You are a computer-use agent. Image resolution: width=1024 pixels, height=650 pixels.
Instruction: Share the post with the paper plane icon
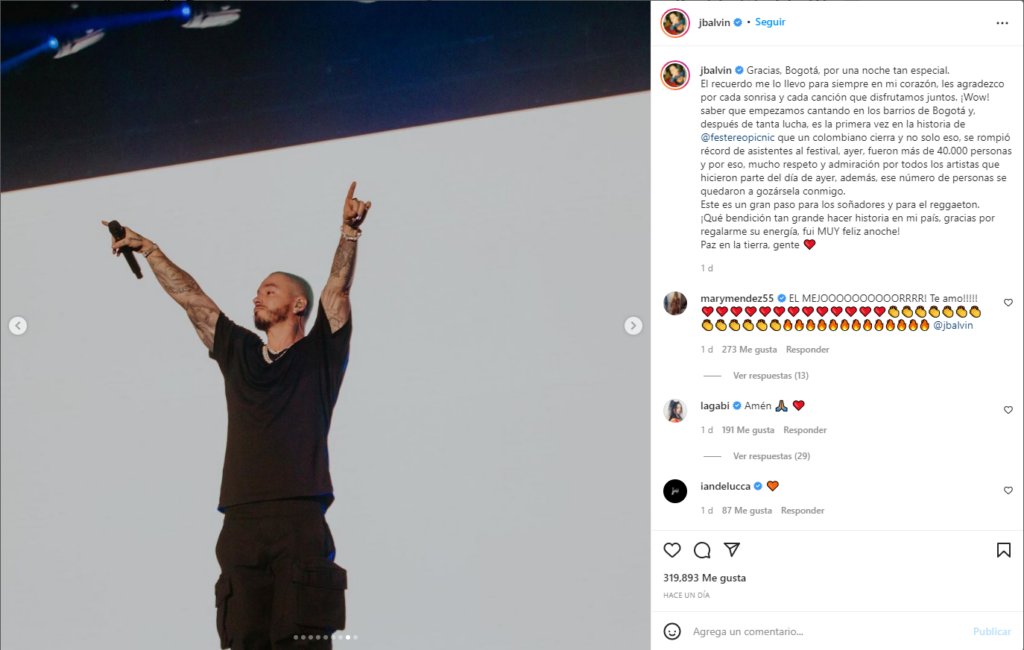(732, 549)
